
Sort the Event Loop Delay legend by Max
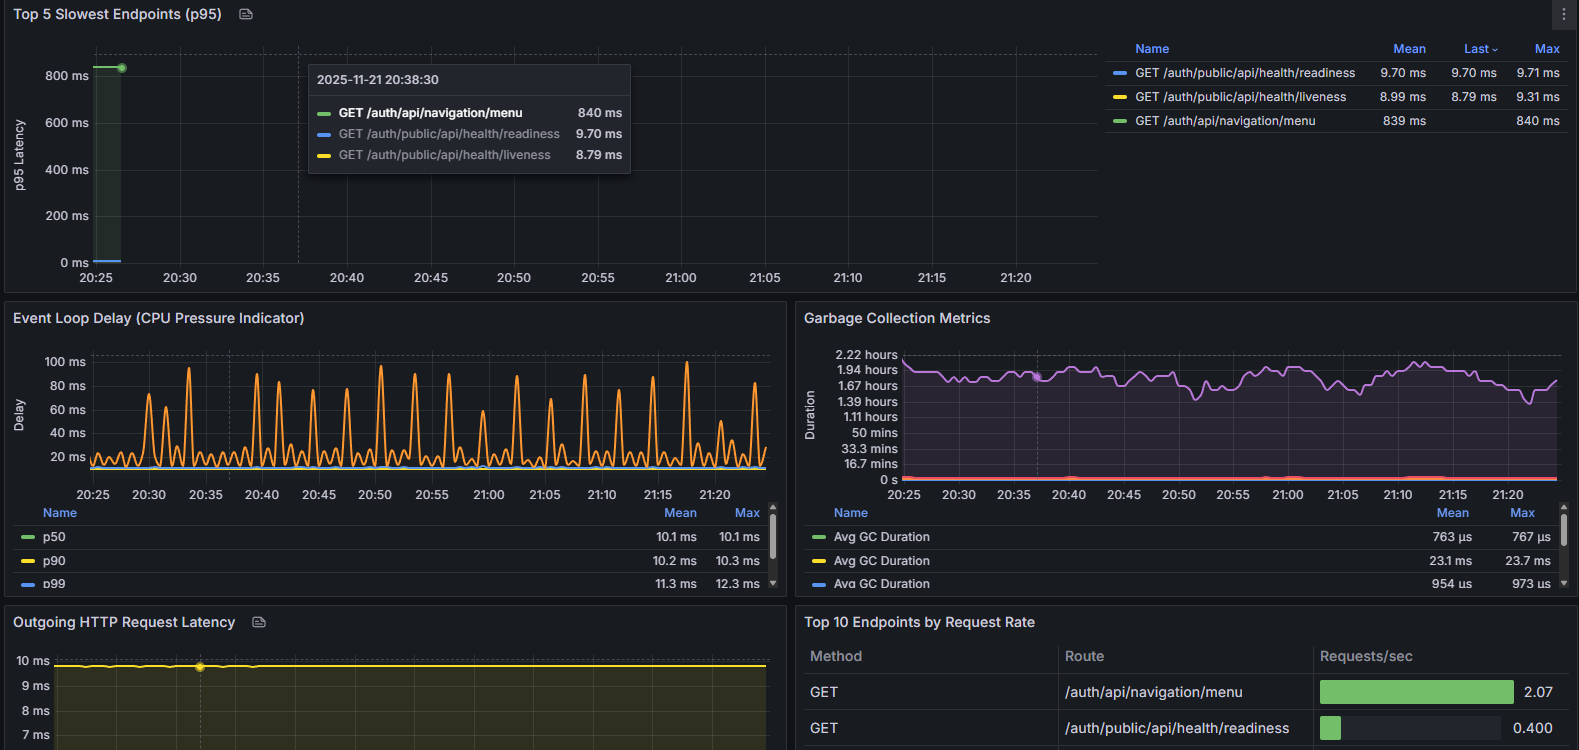pos(747,513)
